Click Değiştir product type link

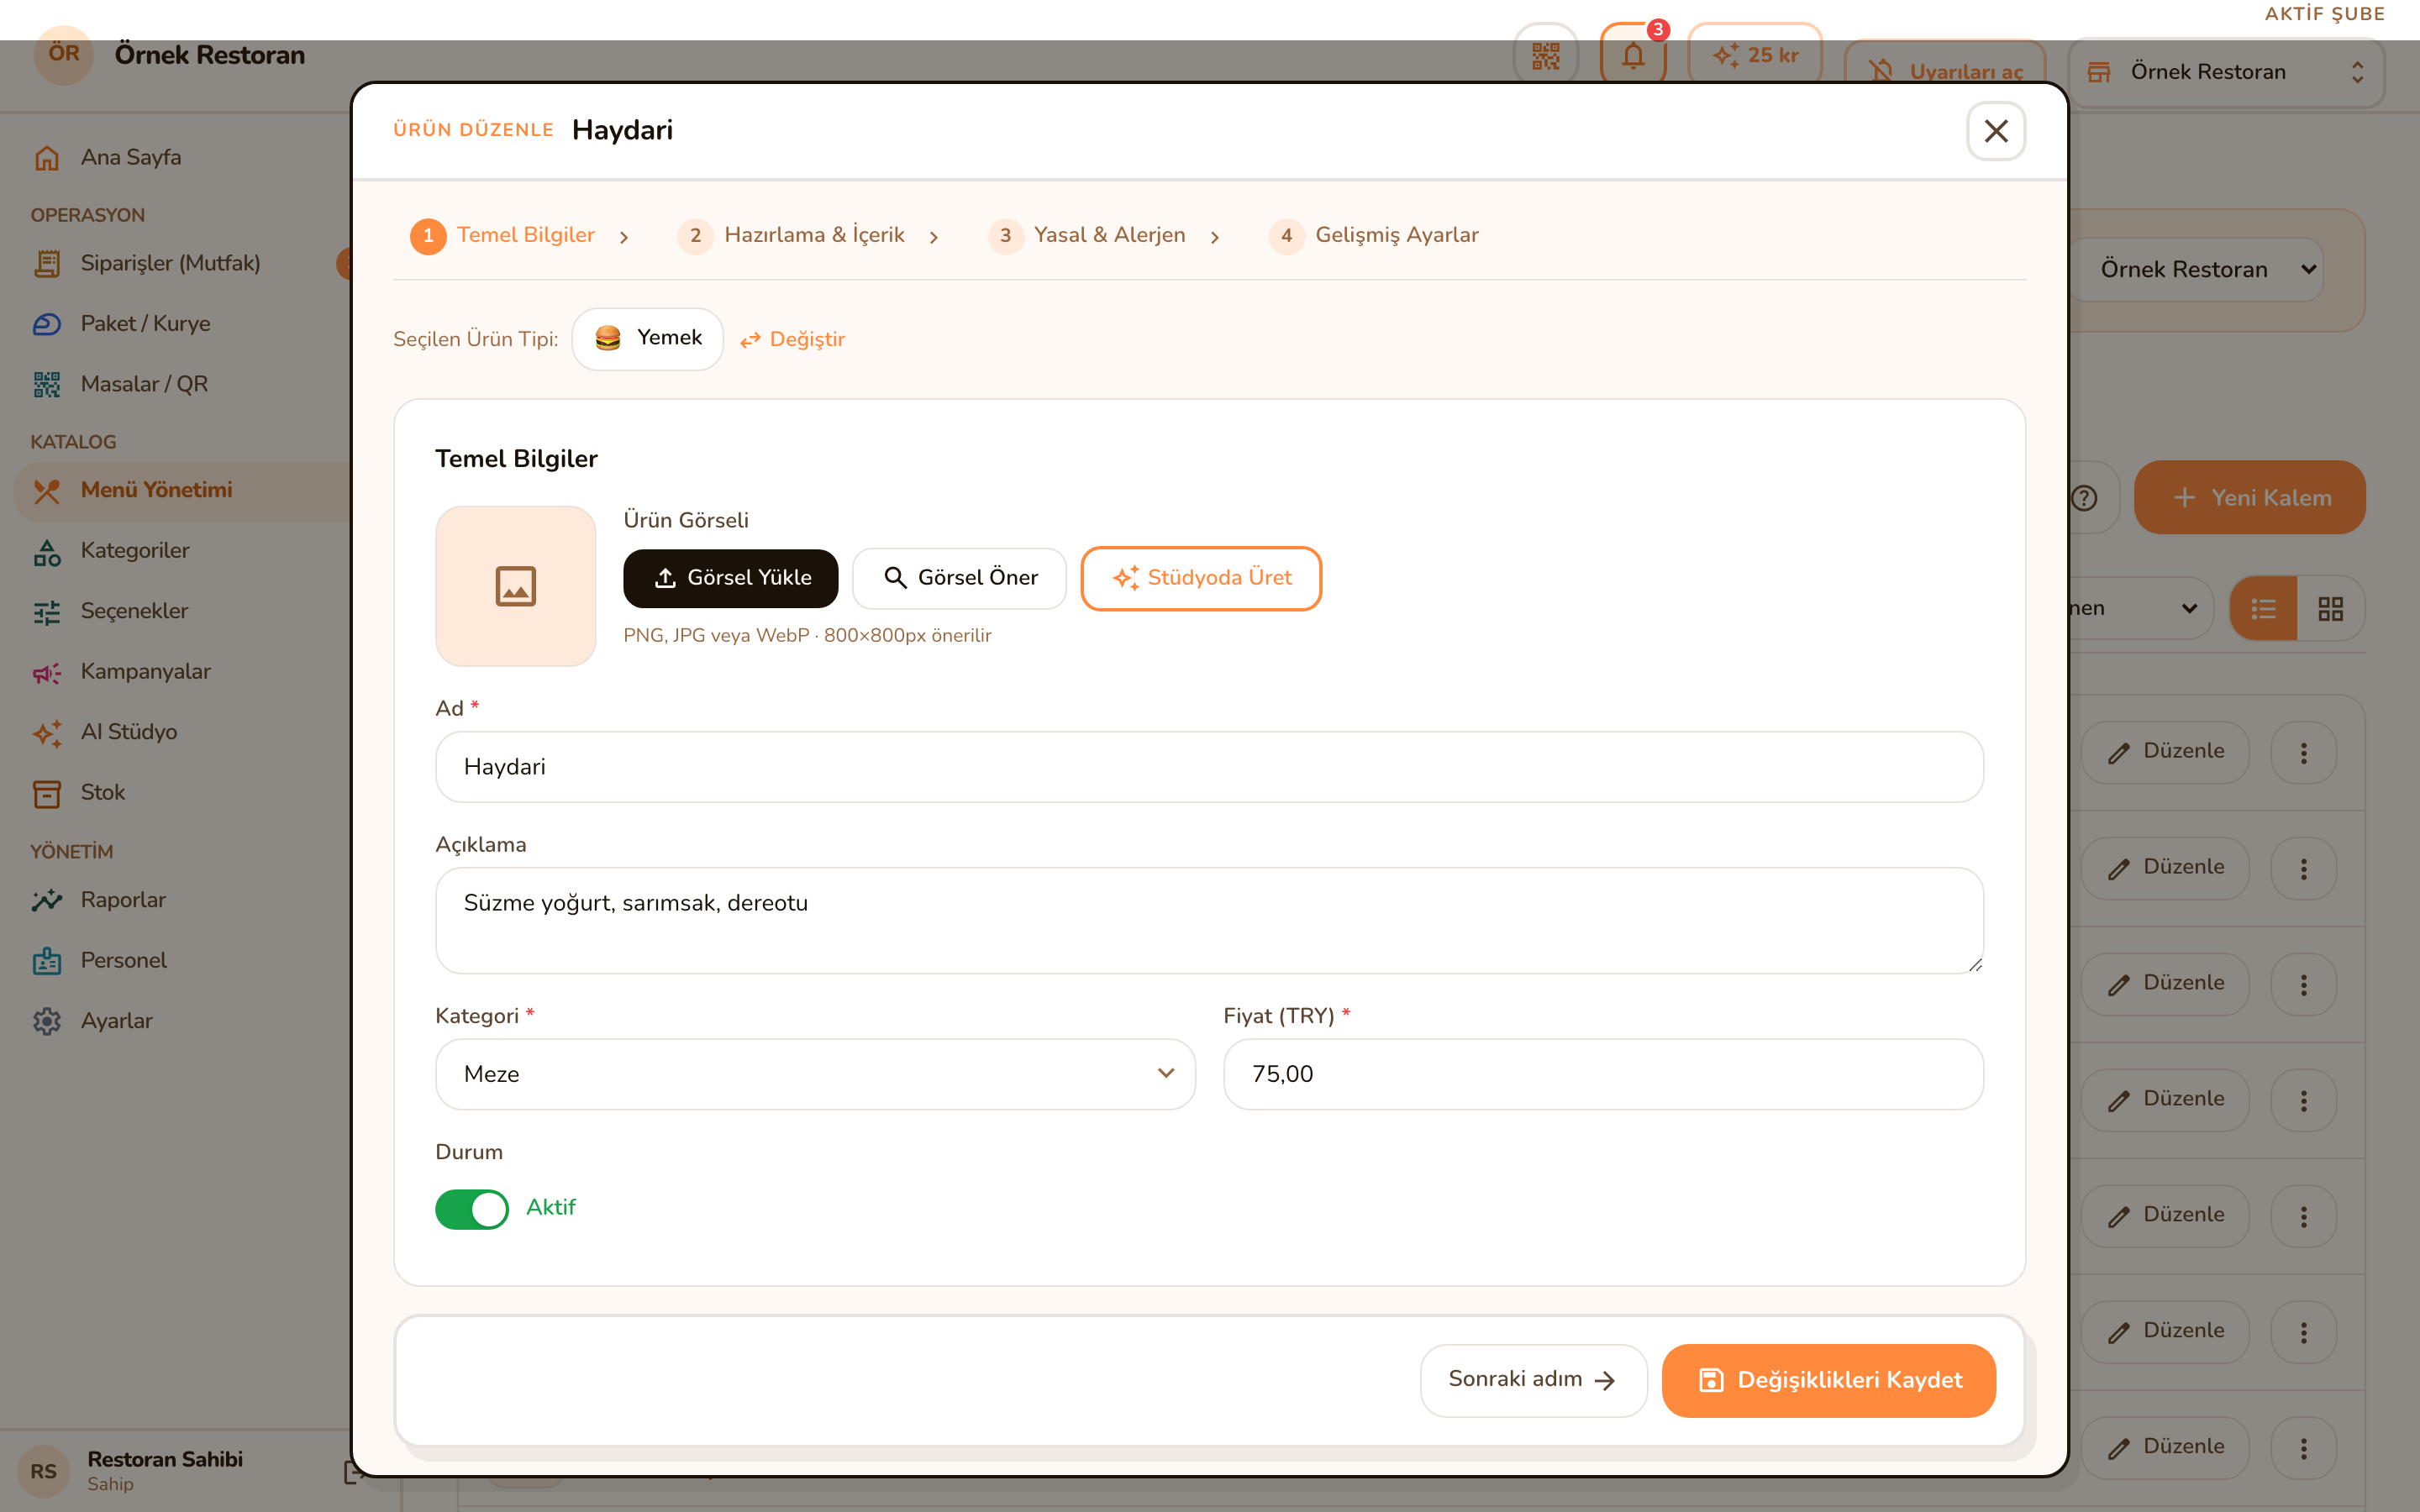pyautogui.click(x=793, y=340)
